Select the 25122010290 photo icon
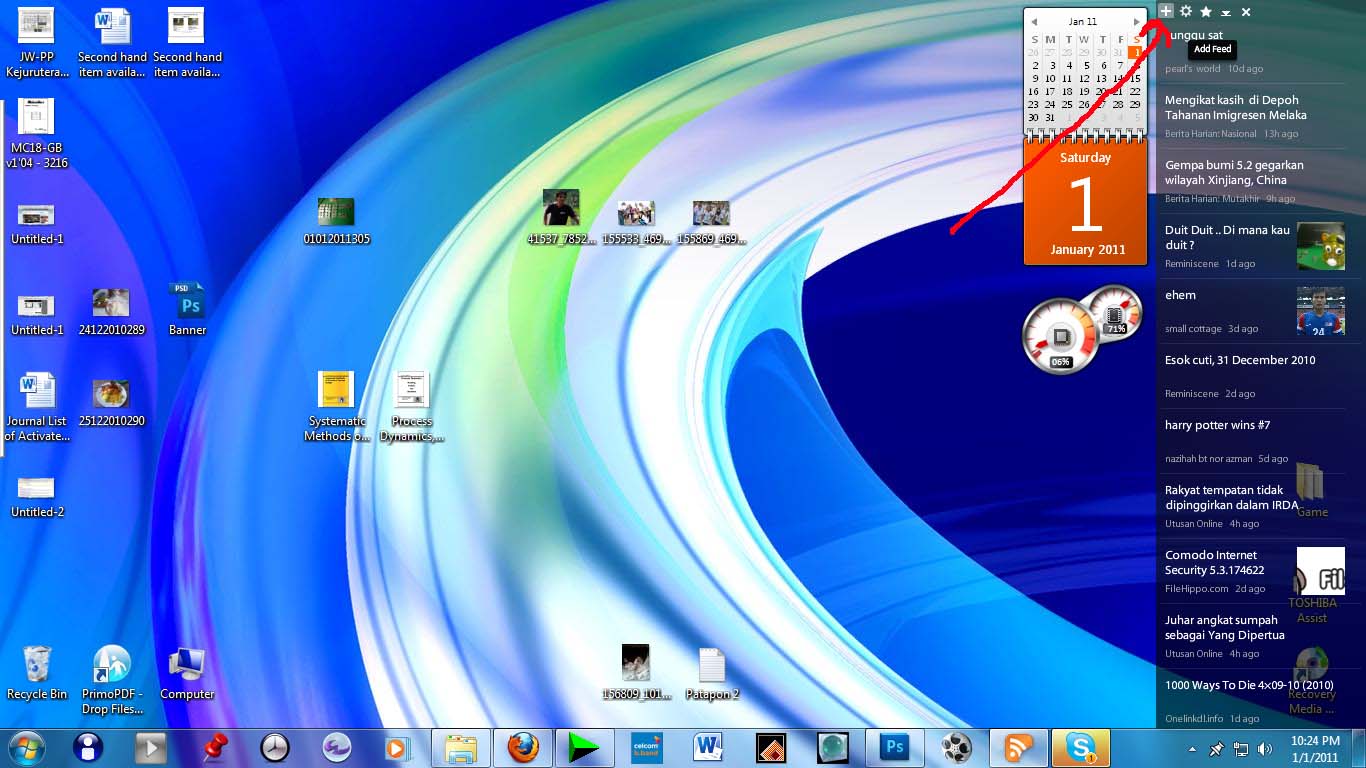This screenshot has height=768, width=1366. coord(112,403)
